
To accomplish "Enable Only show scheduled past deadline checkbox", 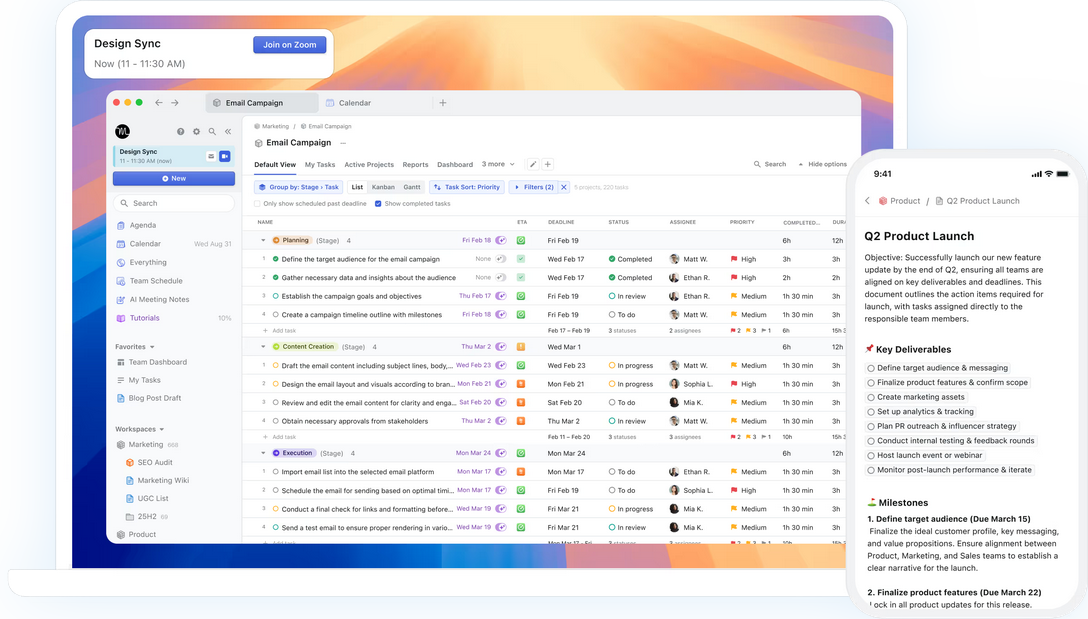I will tap(258, 204).
